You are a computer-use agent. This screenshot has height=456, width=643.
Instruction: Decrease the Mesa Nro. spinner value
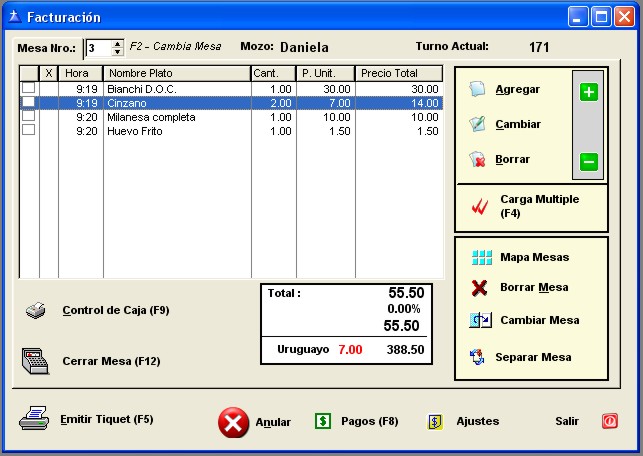119,52
